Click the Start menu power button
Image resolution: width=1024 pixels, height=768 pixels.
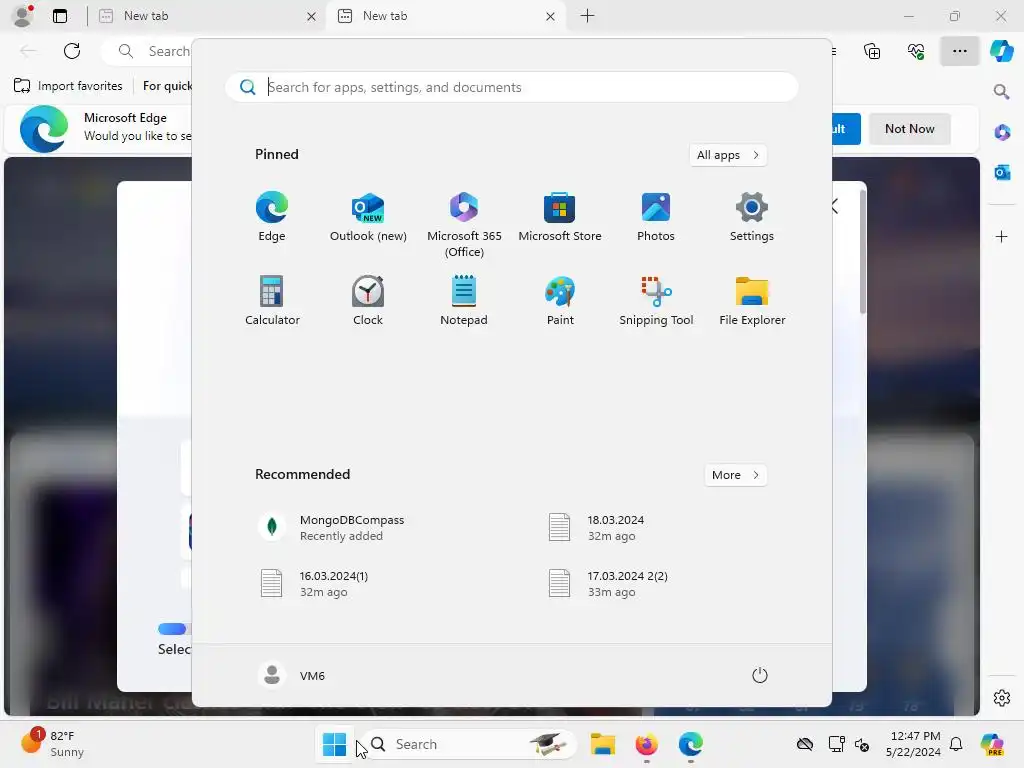[x=760, y=675]
